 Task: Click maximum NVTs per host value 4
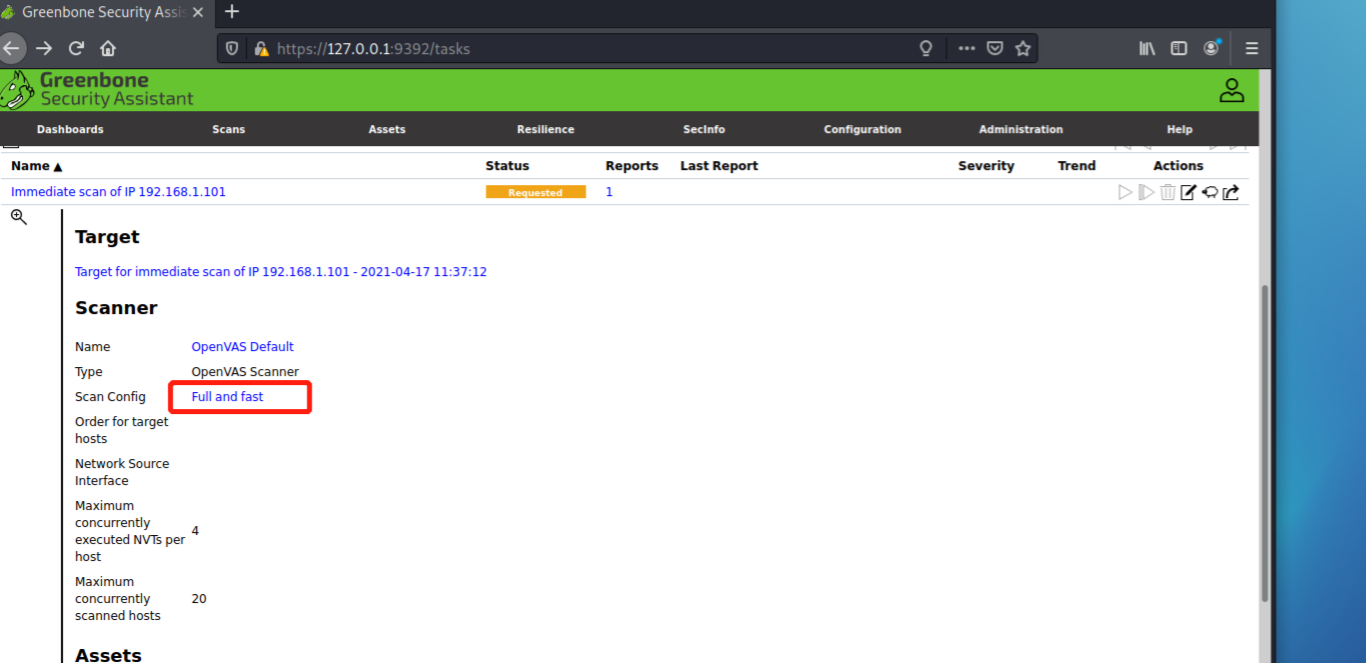[195, 531]
